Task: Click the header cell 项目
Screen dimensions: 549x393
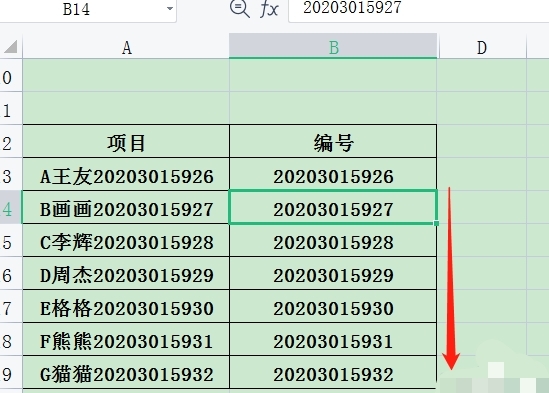Action: (x=126, y=142)
